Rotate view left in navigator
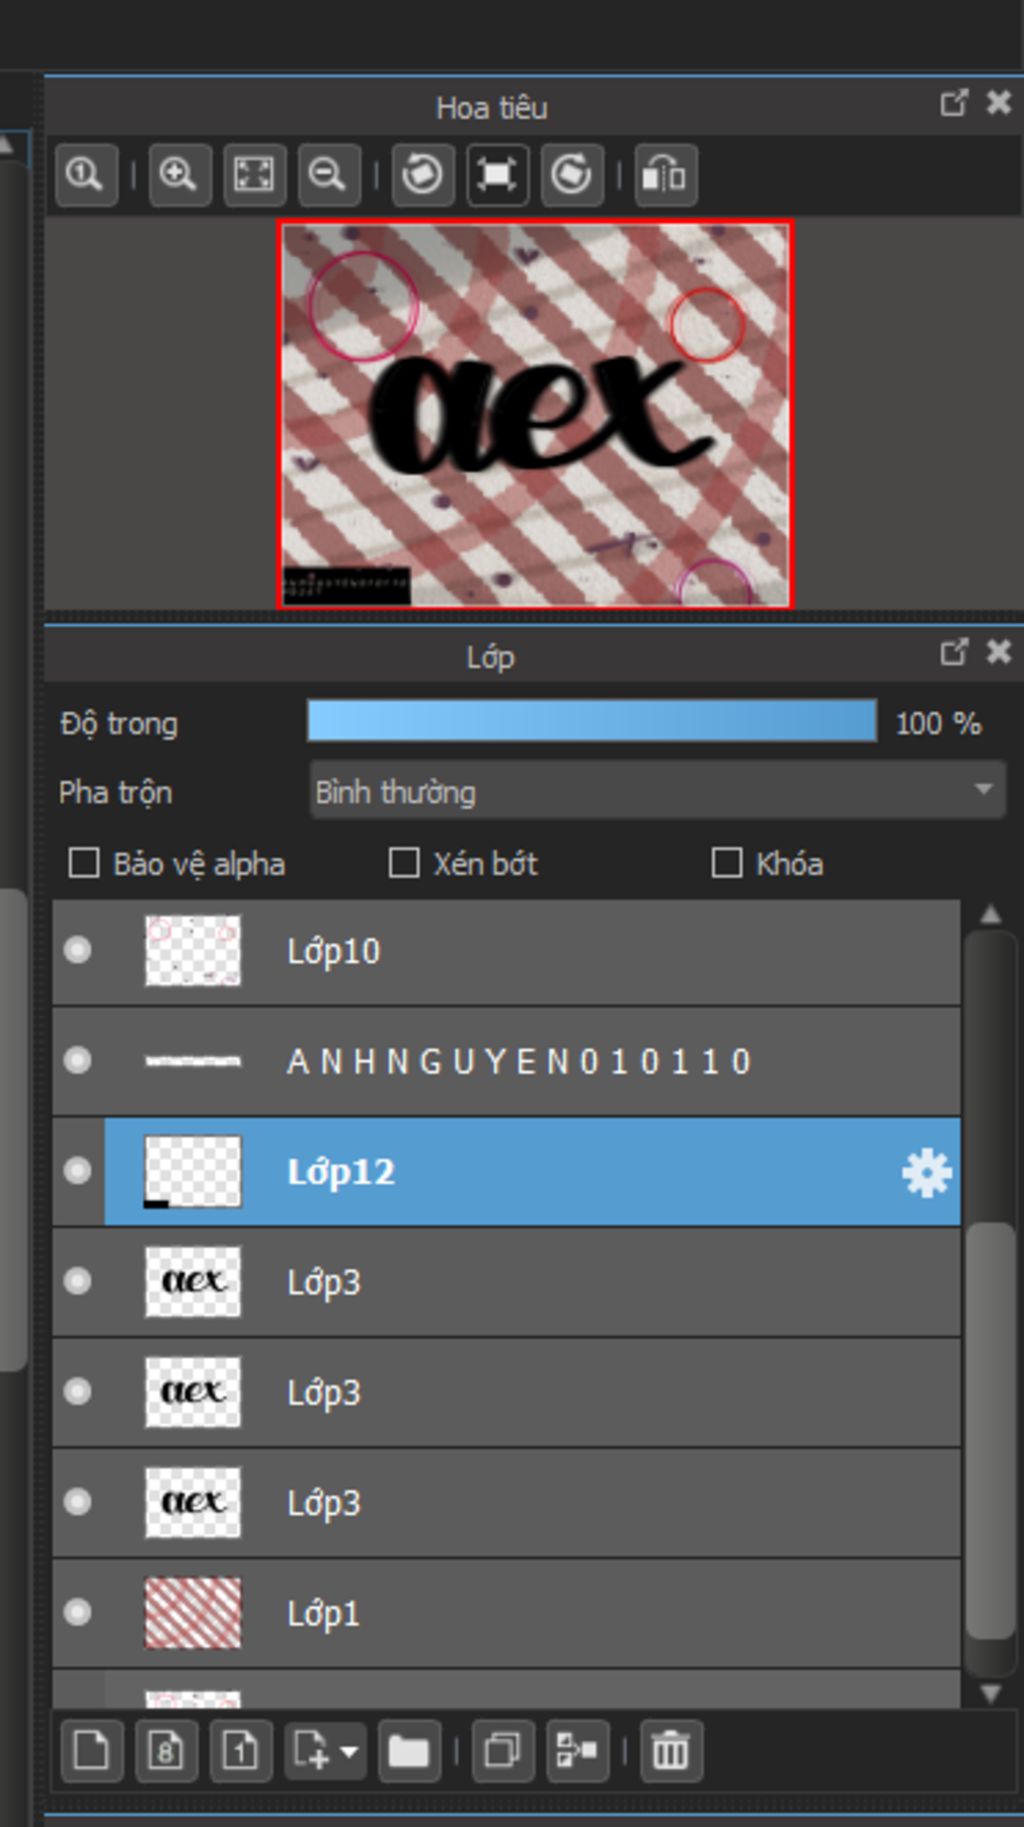 coord(422,175)
